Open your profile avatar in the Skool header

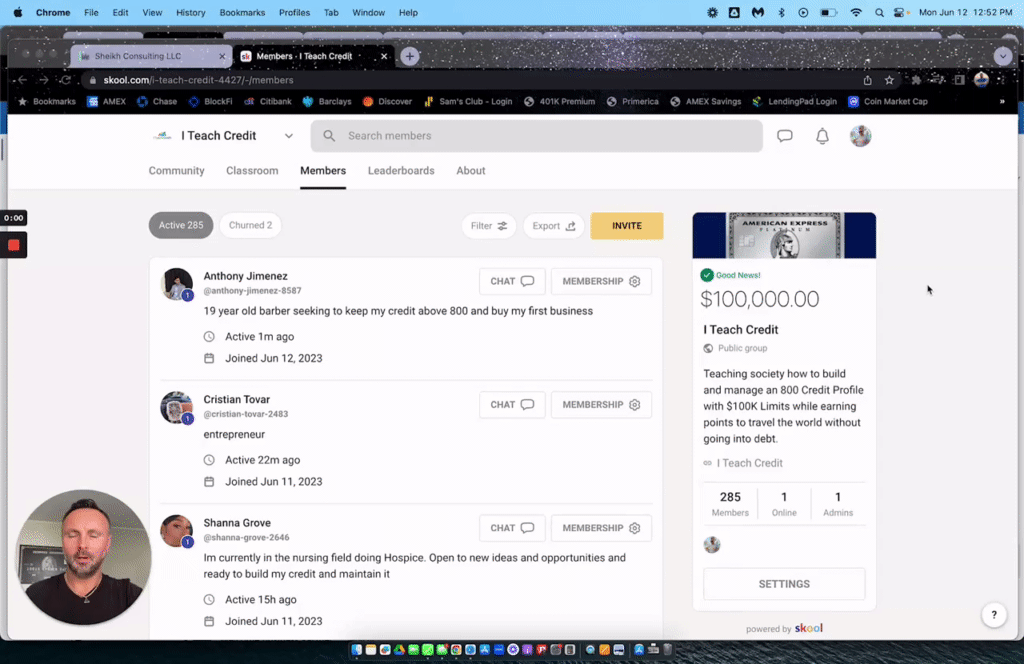click(x=860, y=136)
